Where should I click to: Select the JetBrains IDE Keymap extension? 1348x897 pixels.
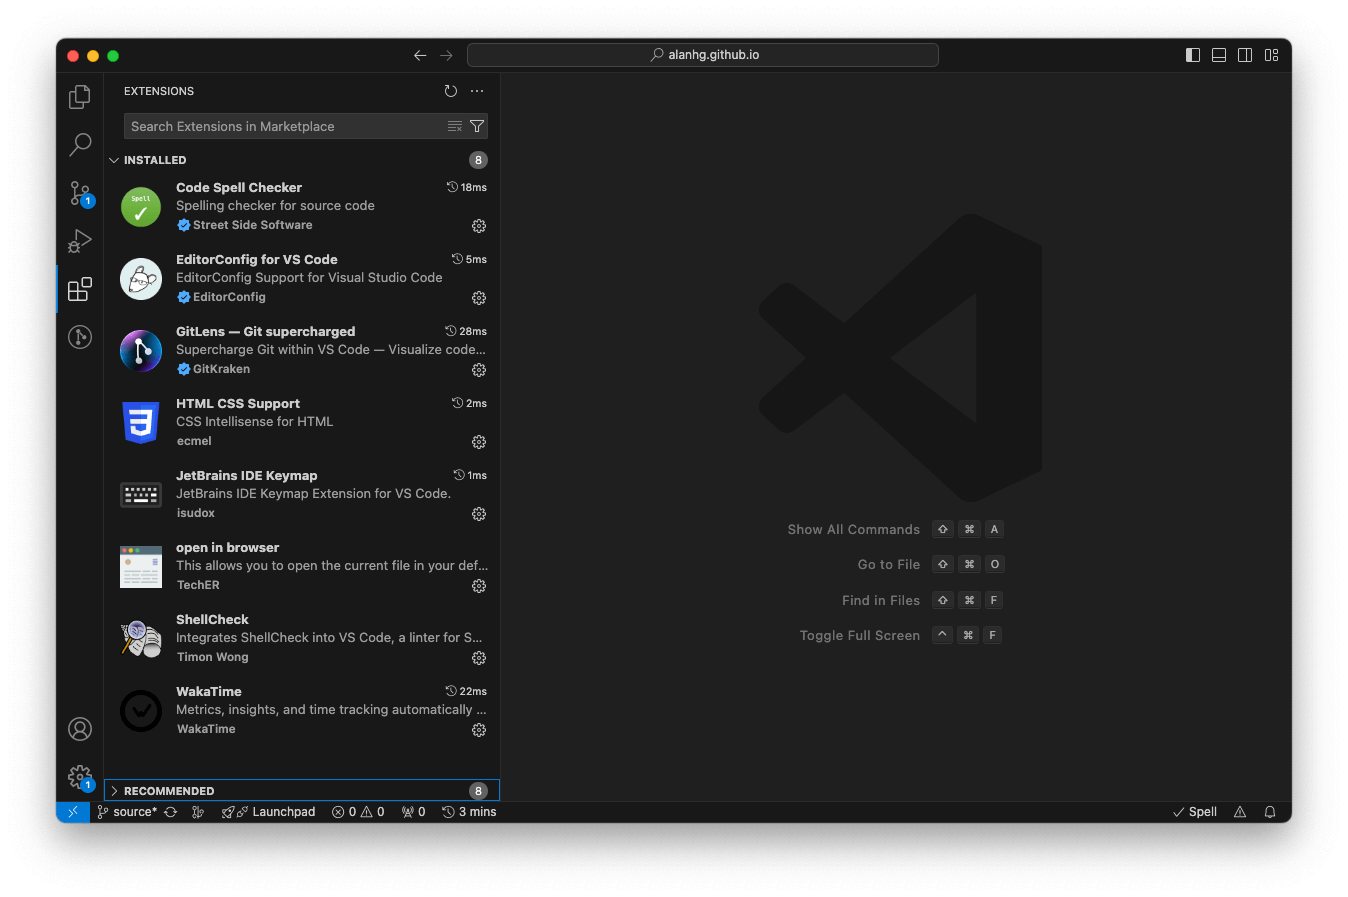click(302, 494)
